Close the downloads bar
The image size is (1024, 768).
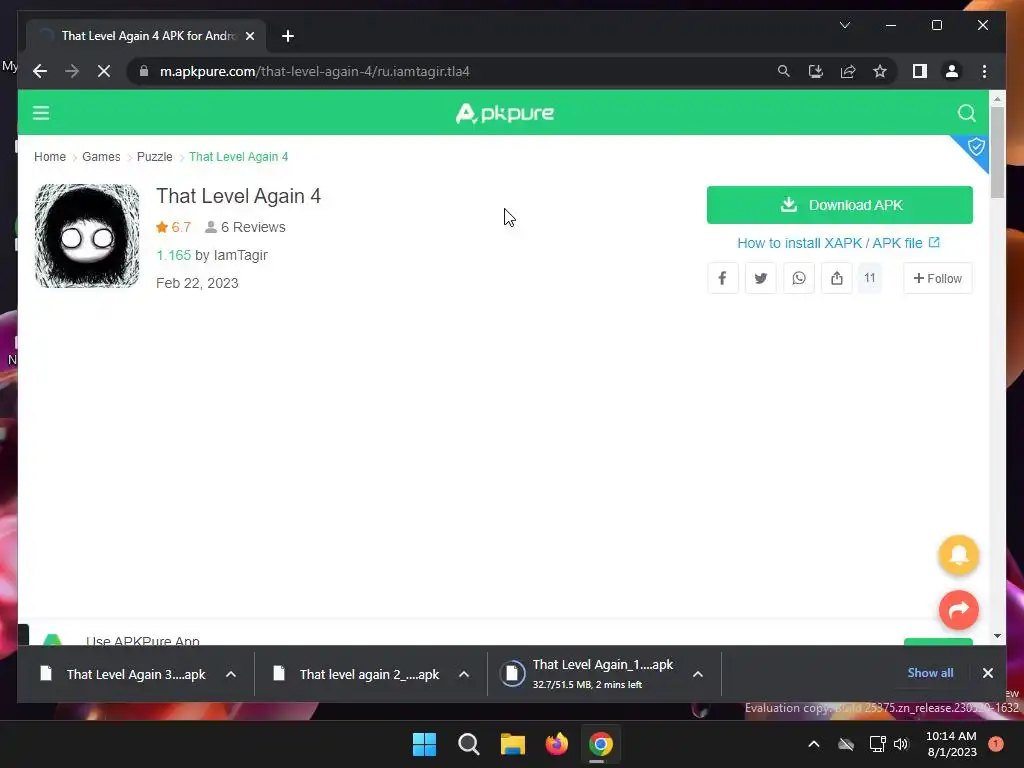click(x=987, y=673)
